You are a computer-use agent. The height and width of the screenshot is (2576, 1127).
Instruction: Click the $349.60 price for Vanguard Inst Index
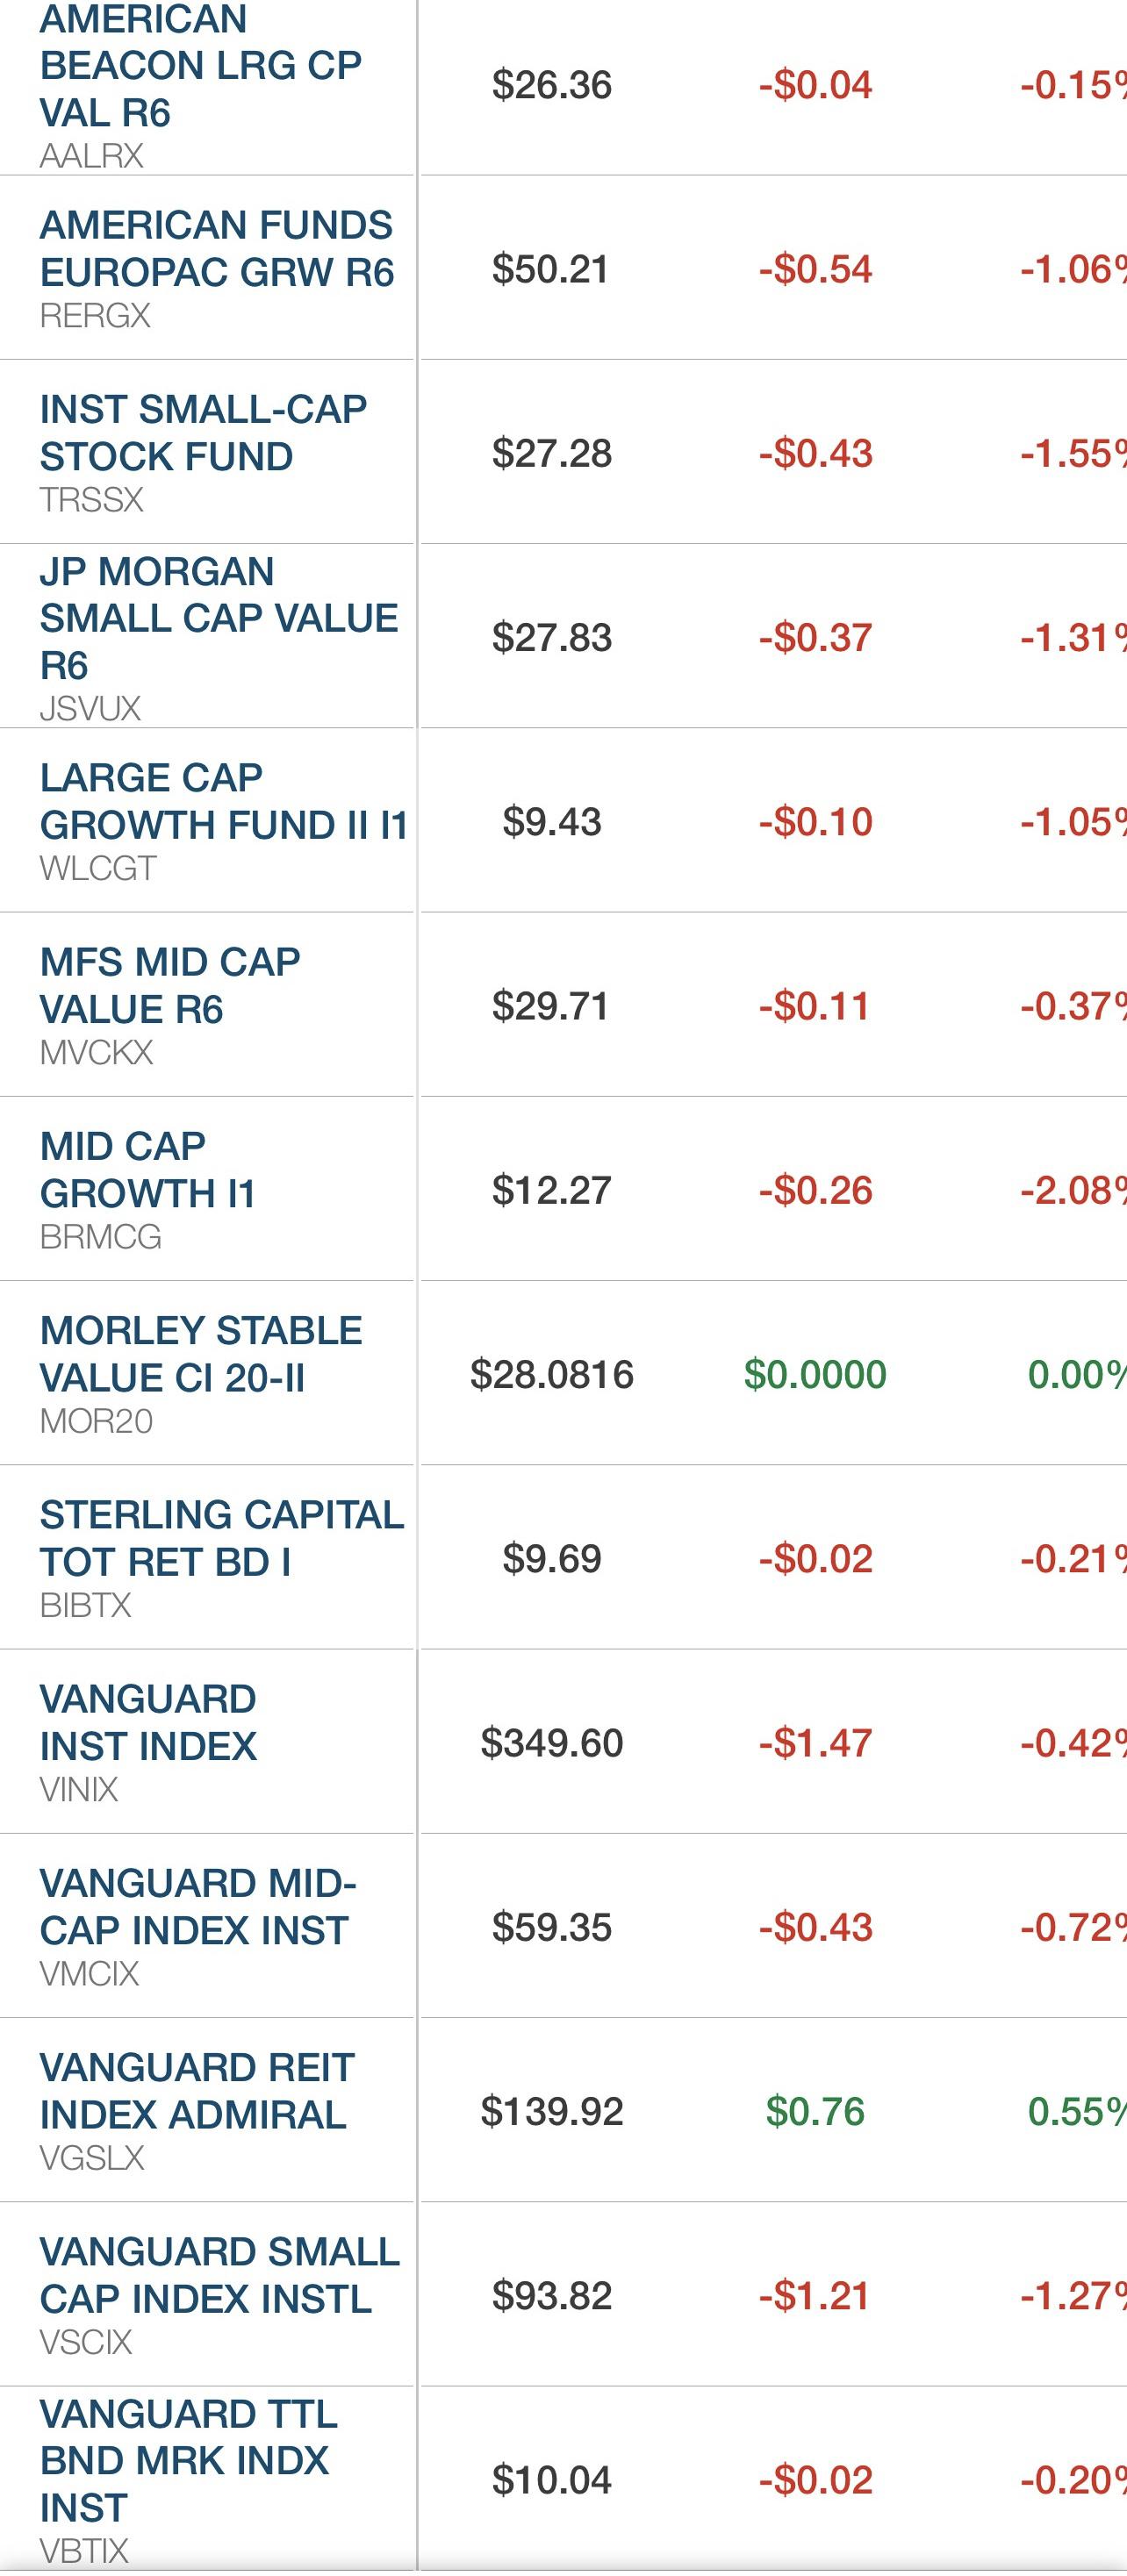tap(551, 1743)
